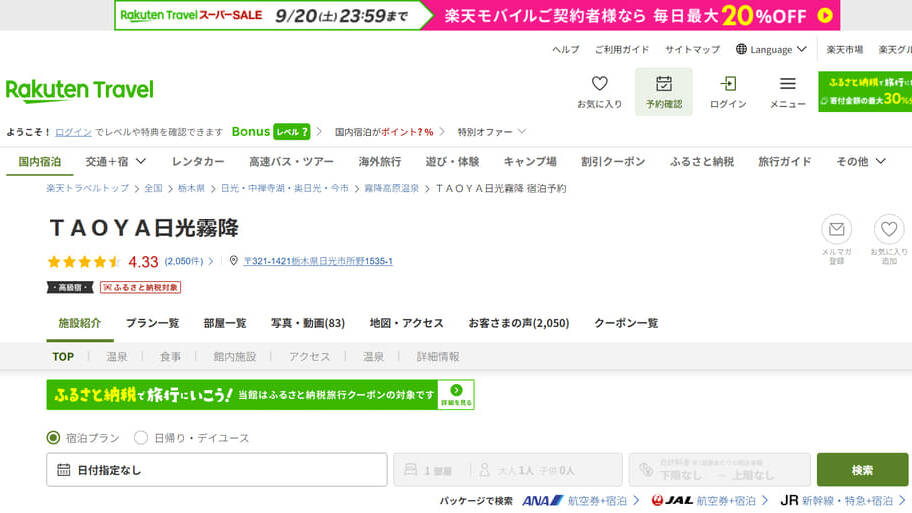Click the ふるさと納税対象 tag
Screen dimensions: 912x513
[140, 287]
